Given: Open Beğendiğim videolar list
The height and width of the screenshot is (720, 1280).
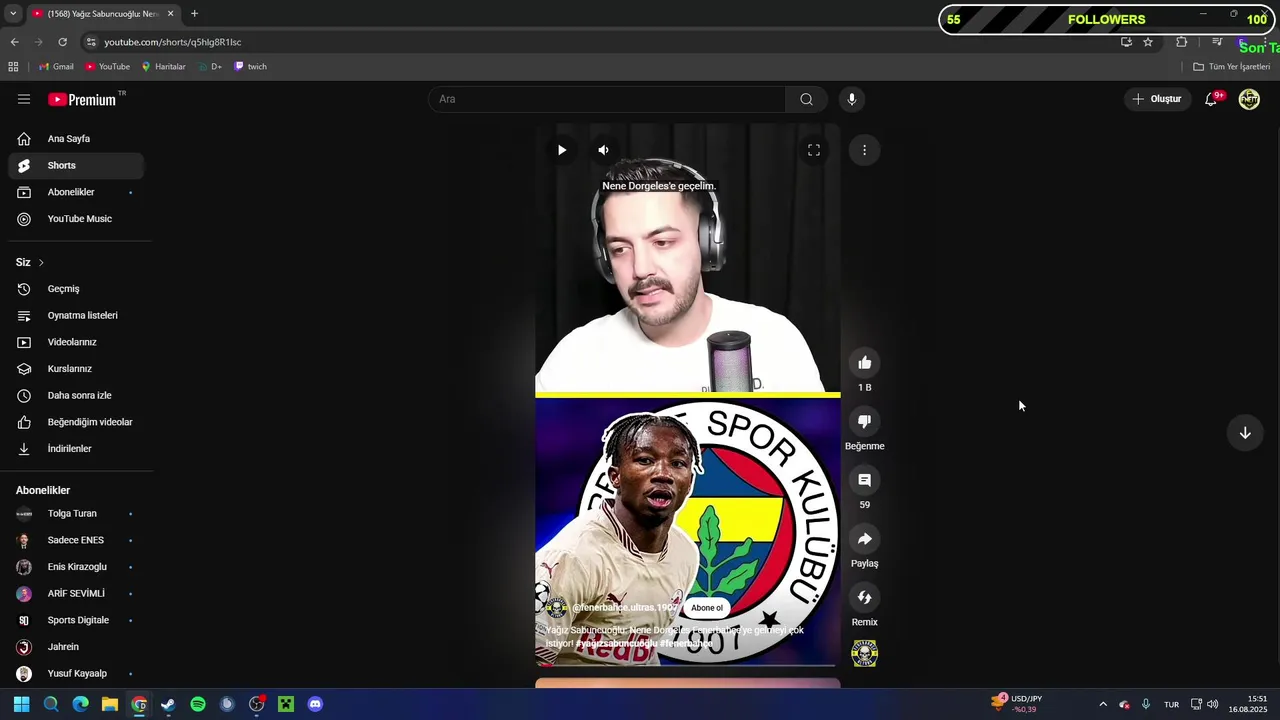Looking at the screenshot, I should coord(76,422).
